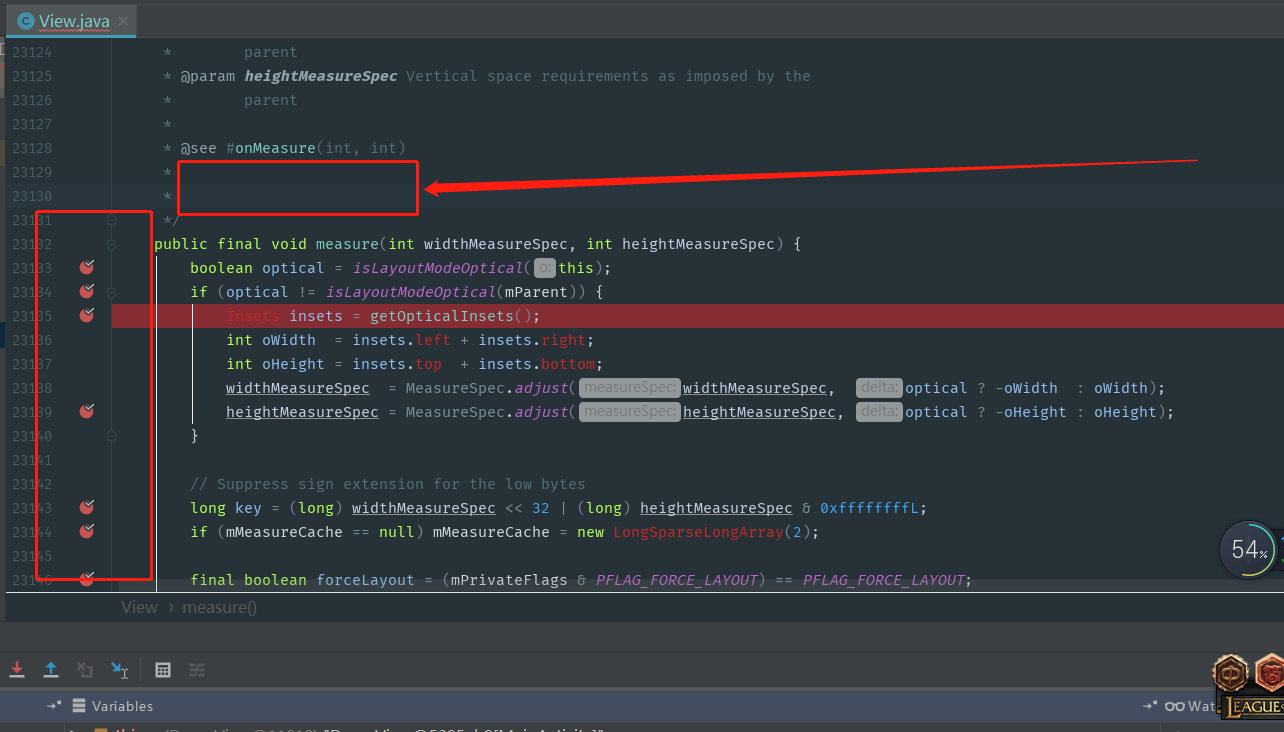Click the method name measure in the declaration

[348, 244]
